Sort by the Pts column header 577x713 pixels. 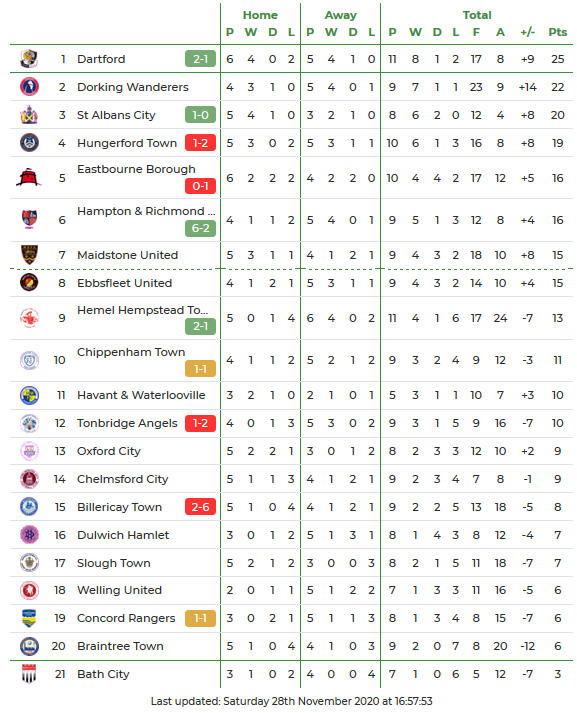pyautogui.click(x=557, y=32)
